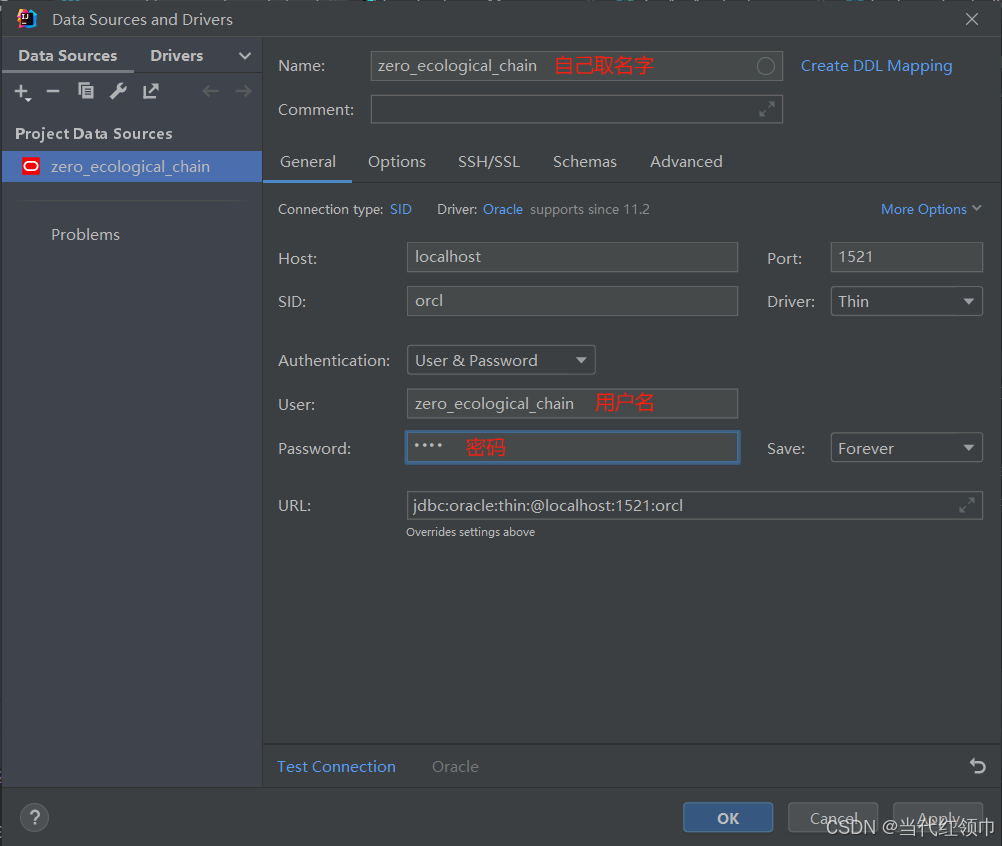
Task: Open the More Options dropdown
Action: pyautogui.click(x=931, y=209)
